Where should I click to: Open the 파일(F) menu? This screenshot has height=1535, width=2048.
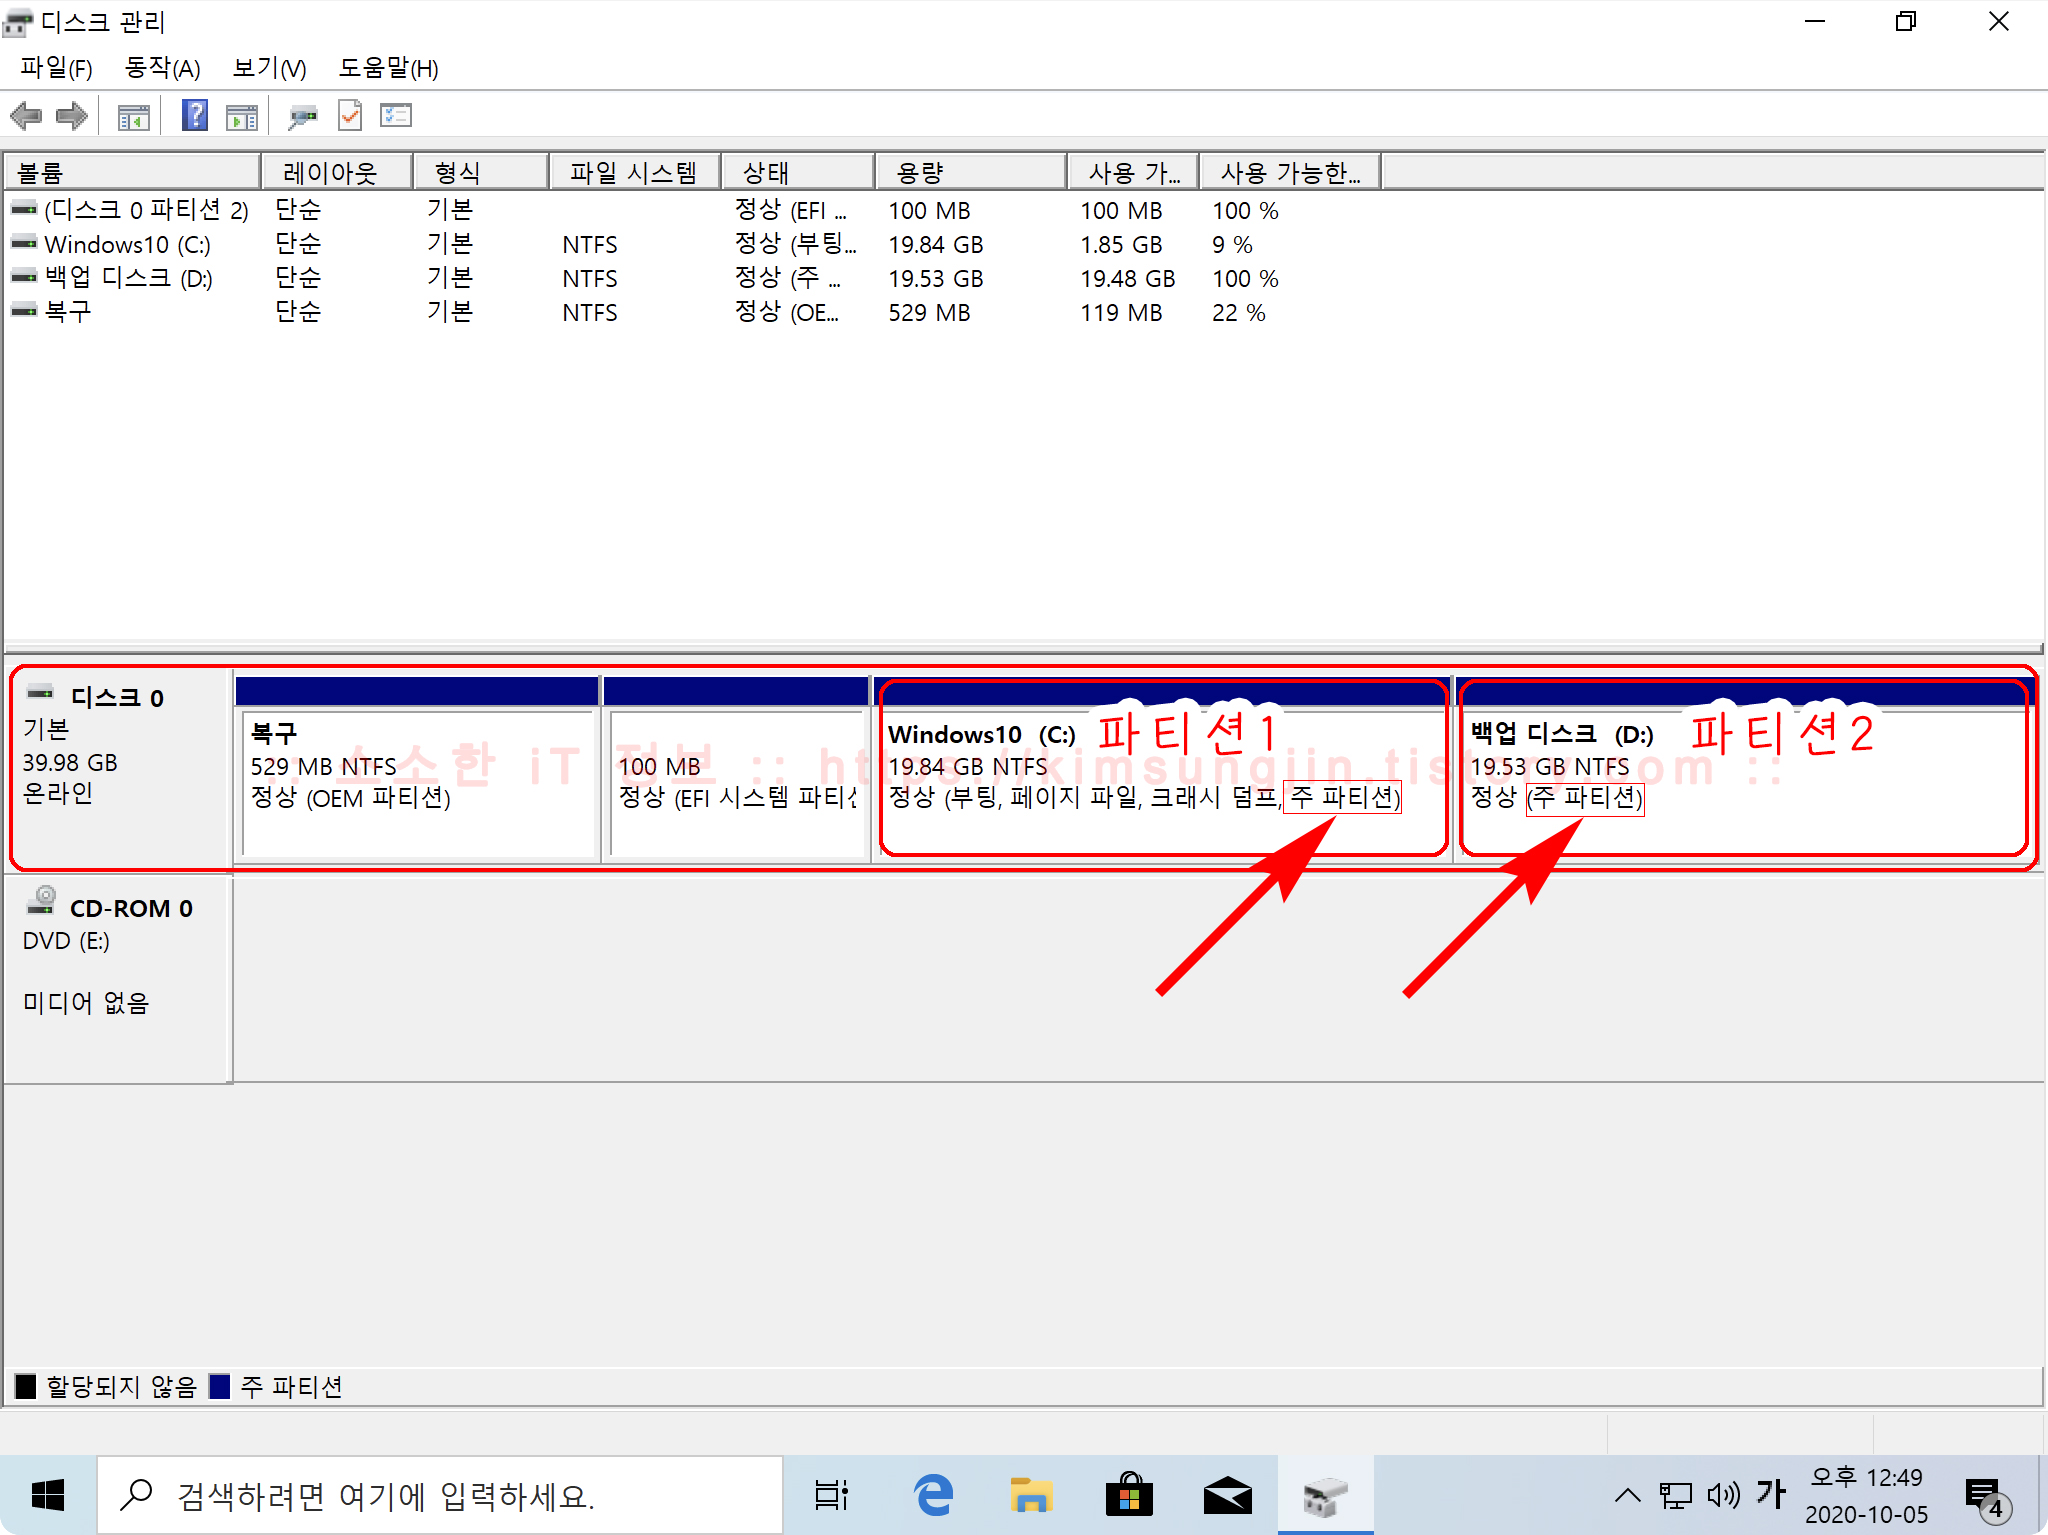click(x=56, y=68)
